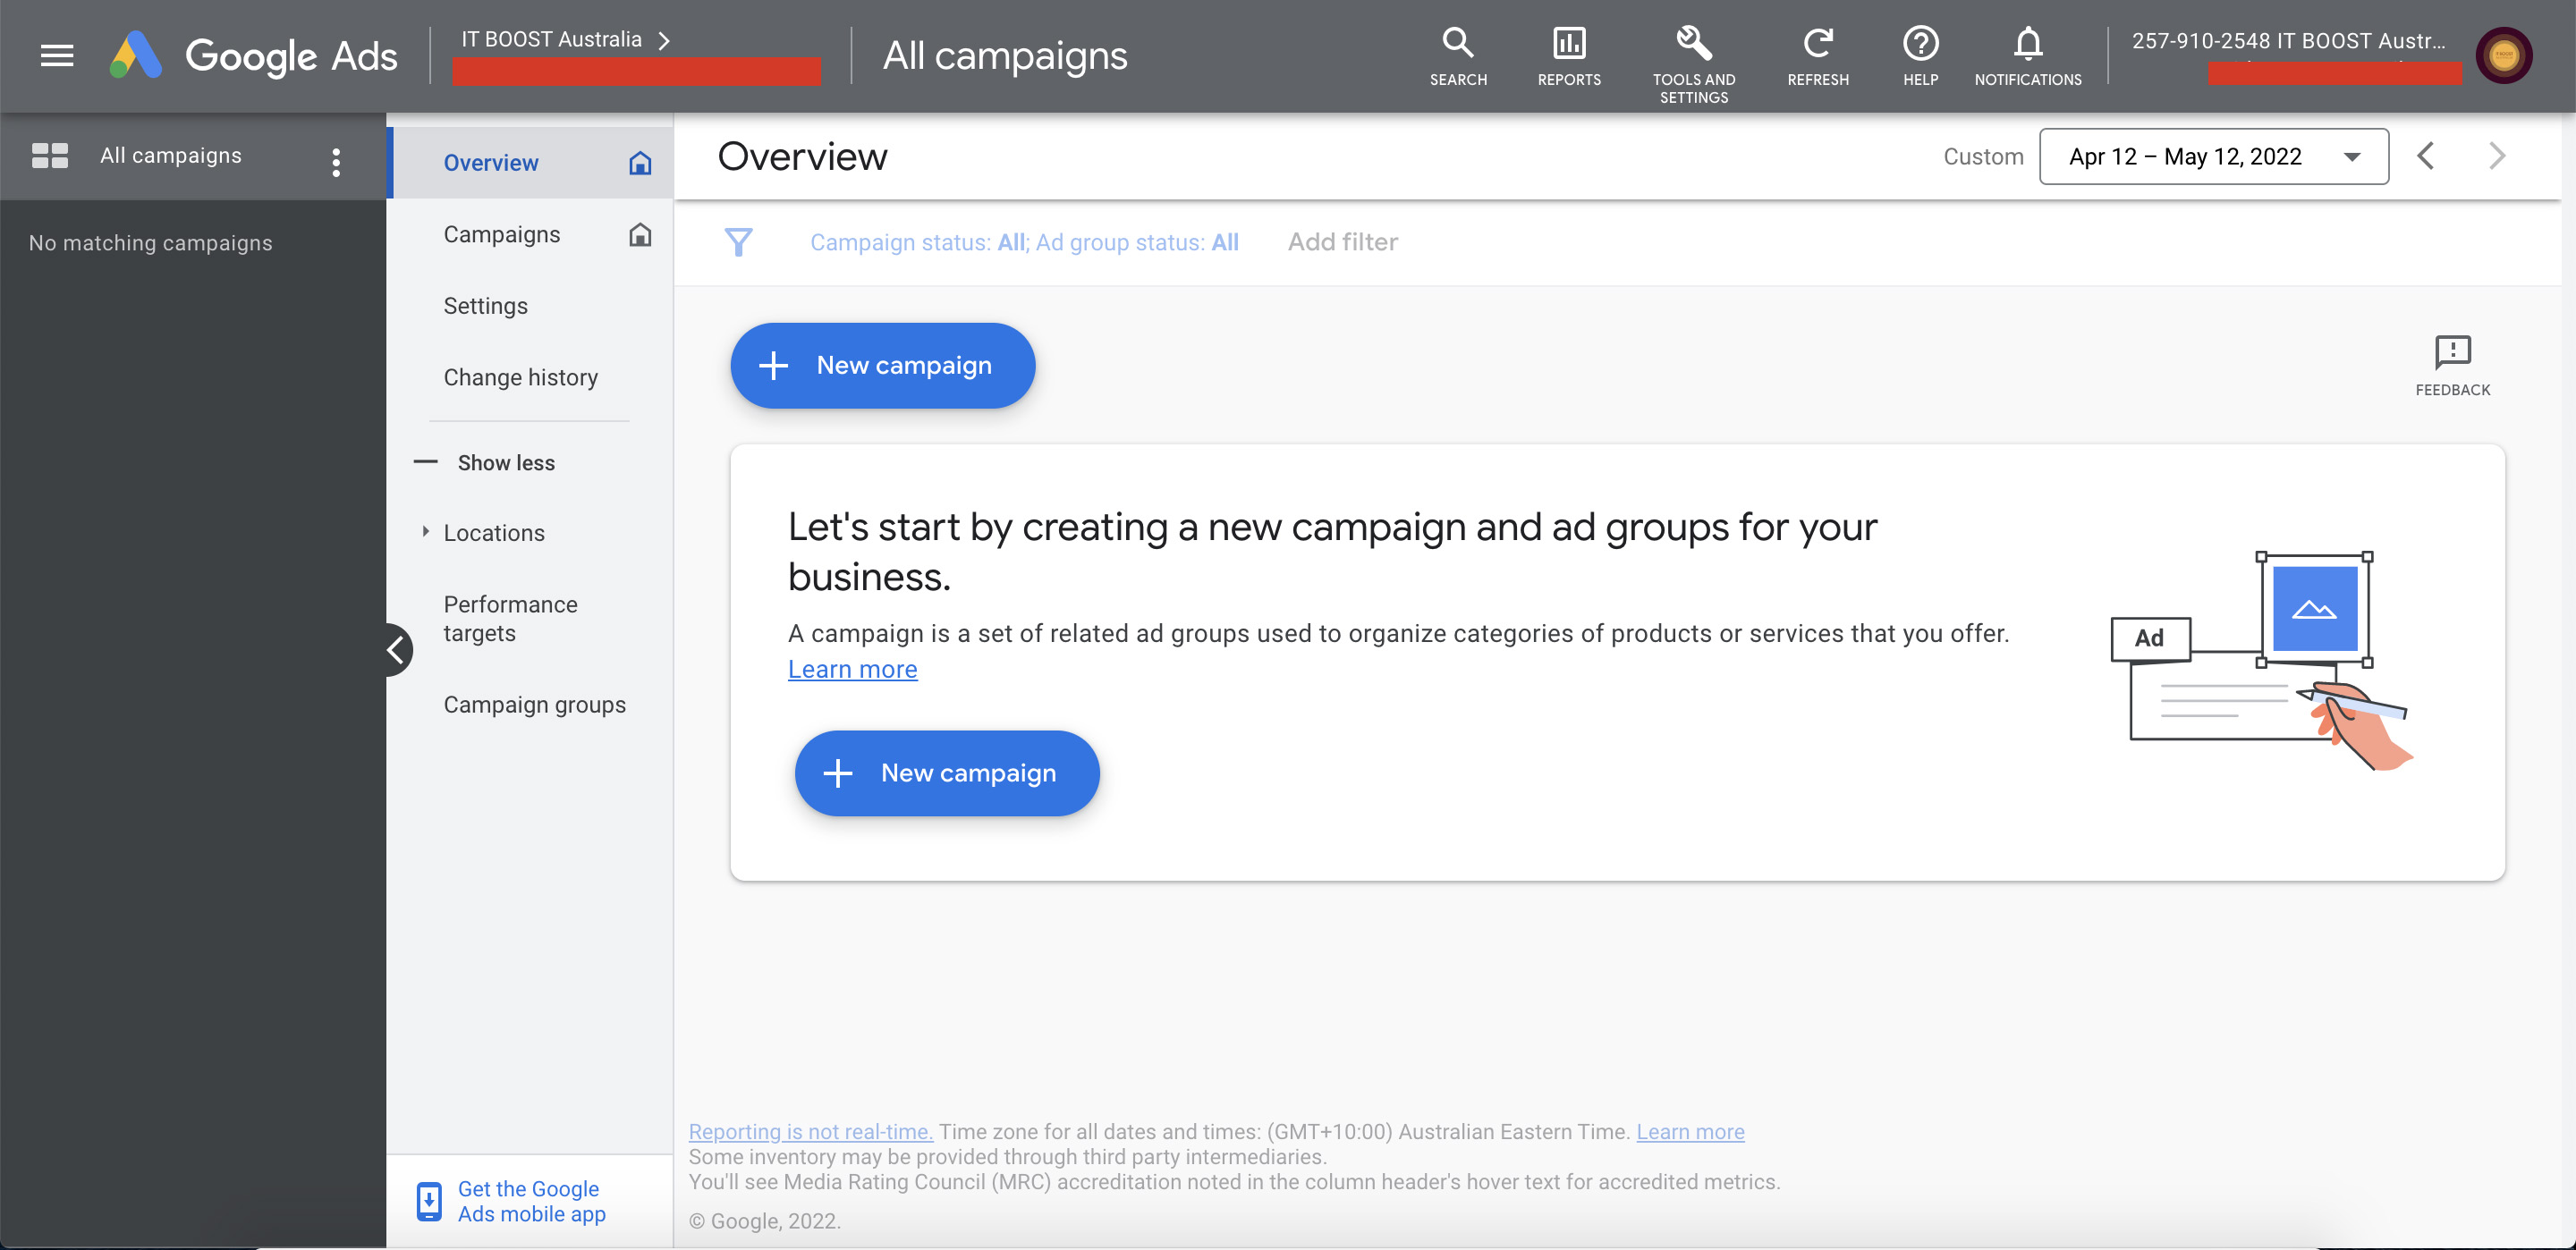Click the Google Ads logo
The width and height of the screenshot is (2576, 1250).
tap(253, 55)
